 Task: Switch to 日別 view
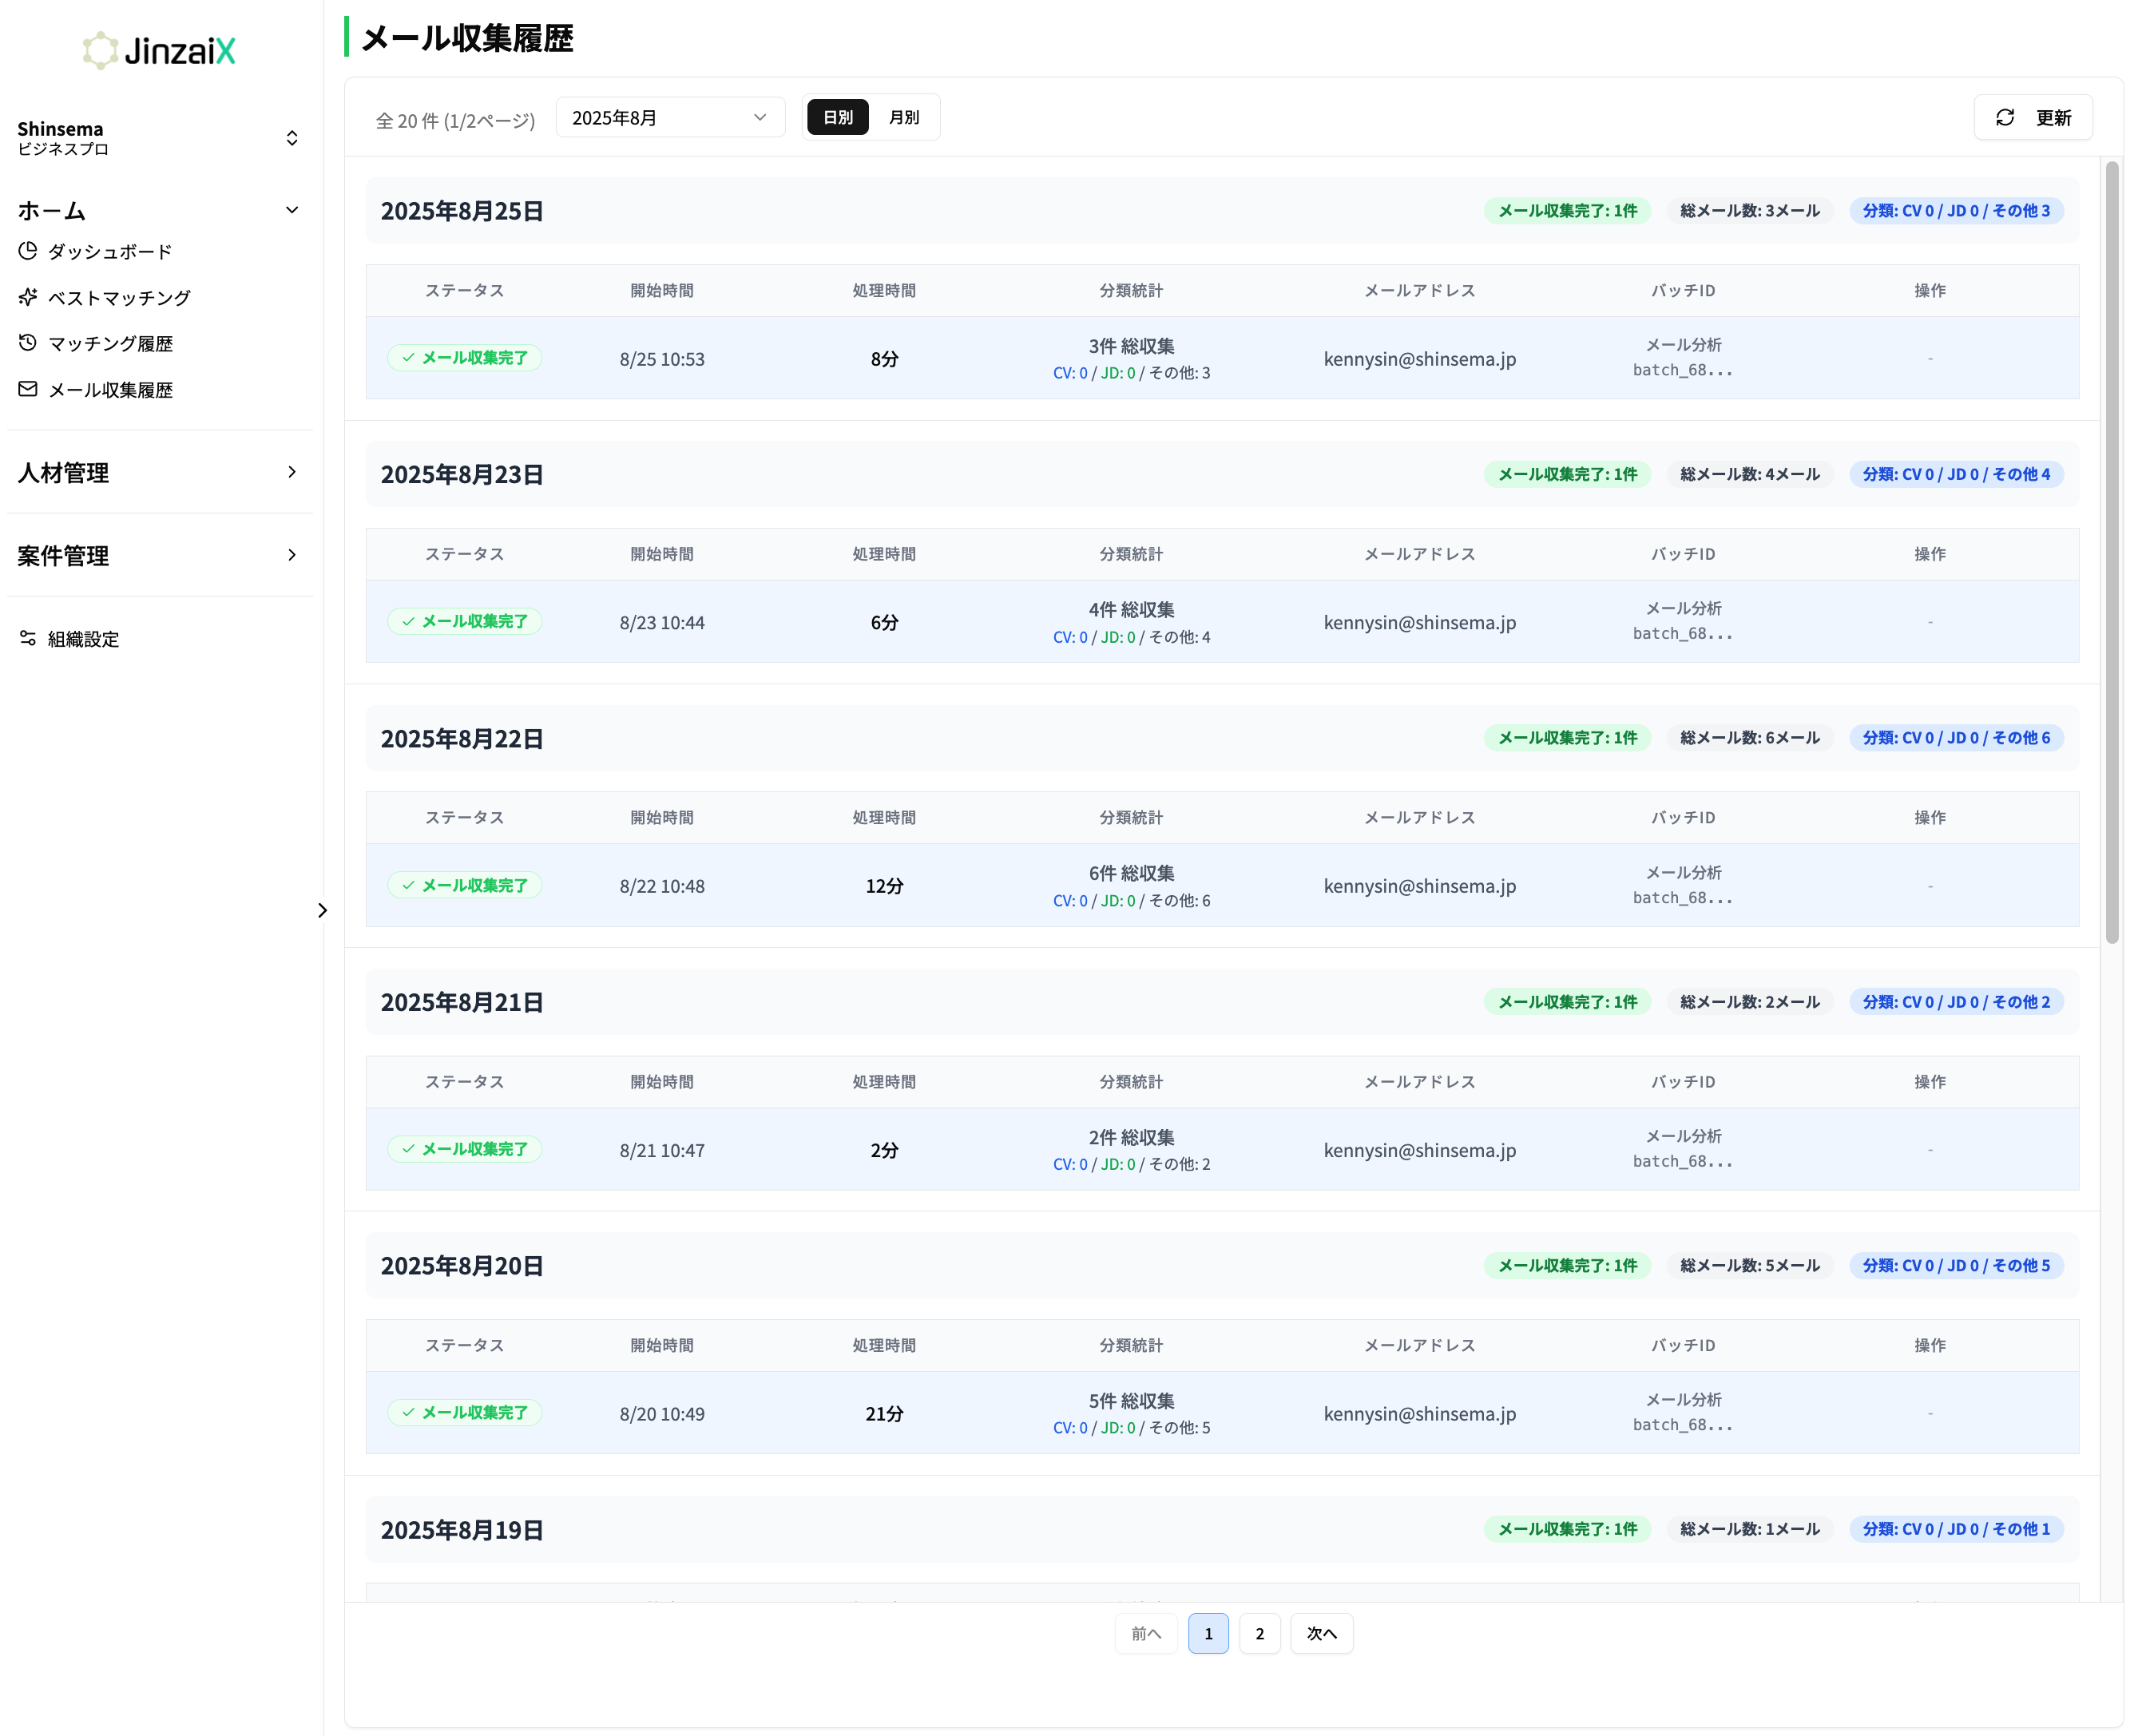(838, 117)
